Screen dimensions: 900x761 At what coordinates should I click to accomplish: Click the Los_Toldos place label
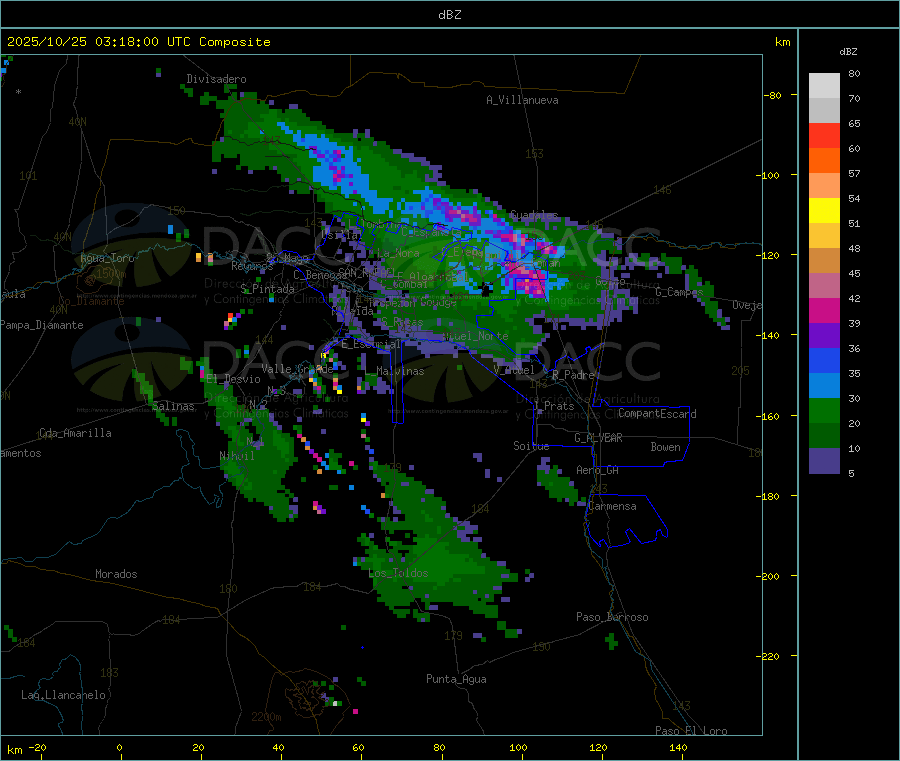(398, 573)
